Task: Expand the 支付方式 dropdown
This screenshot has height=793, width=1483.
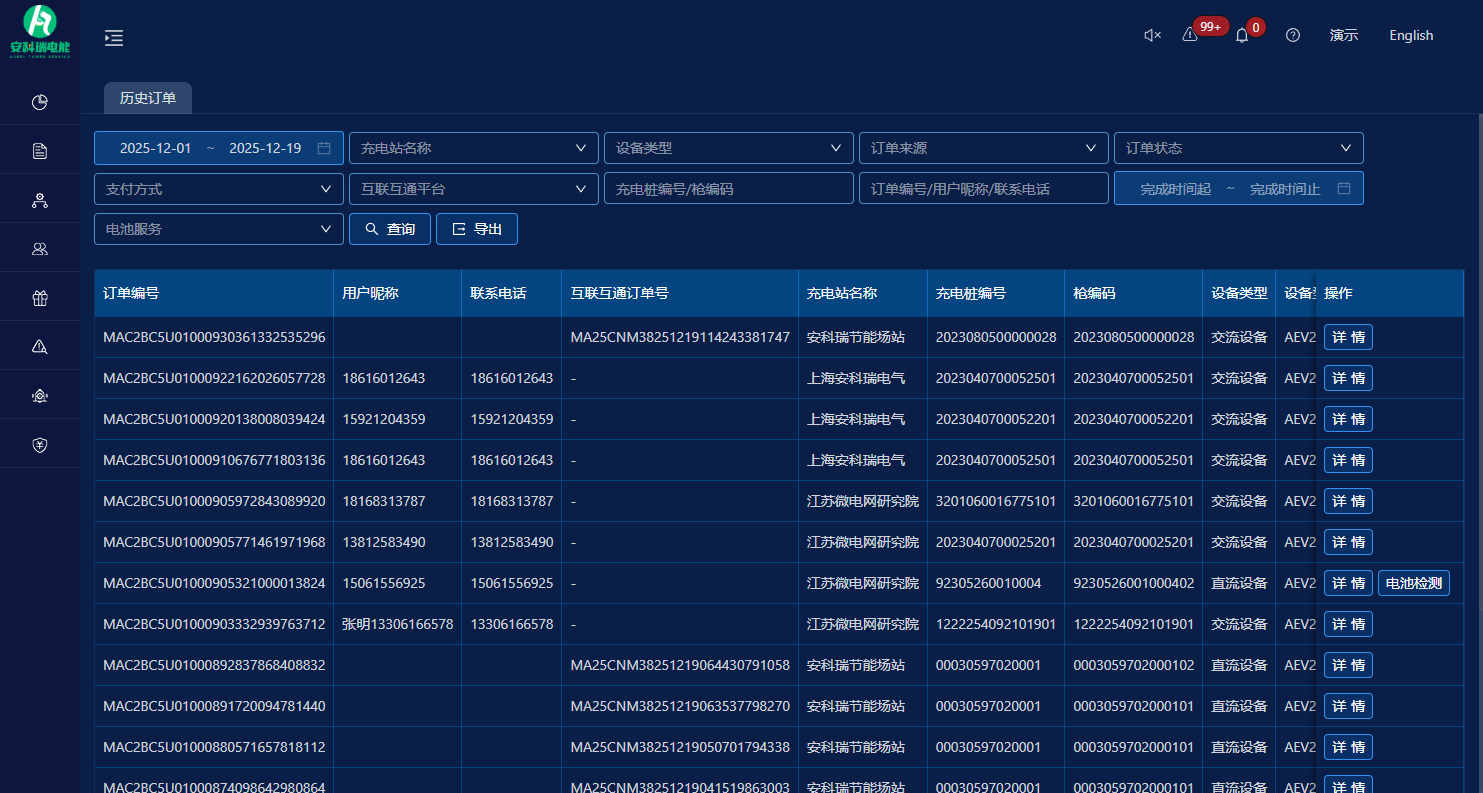Action: [218, 189]
